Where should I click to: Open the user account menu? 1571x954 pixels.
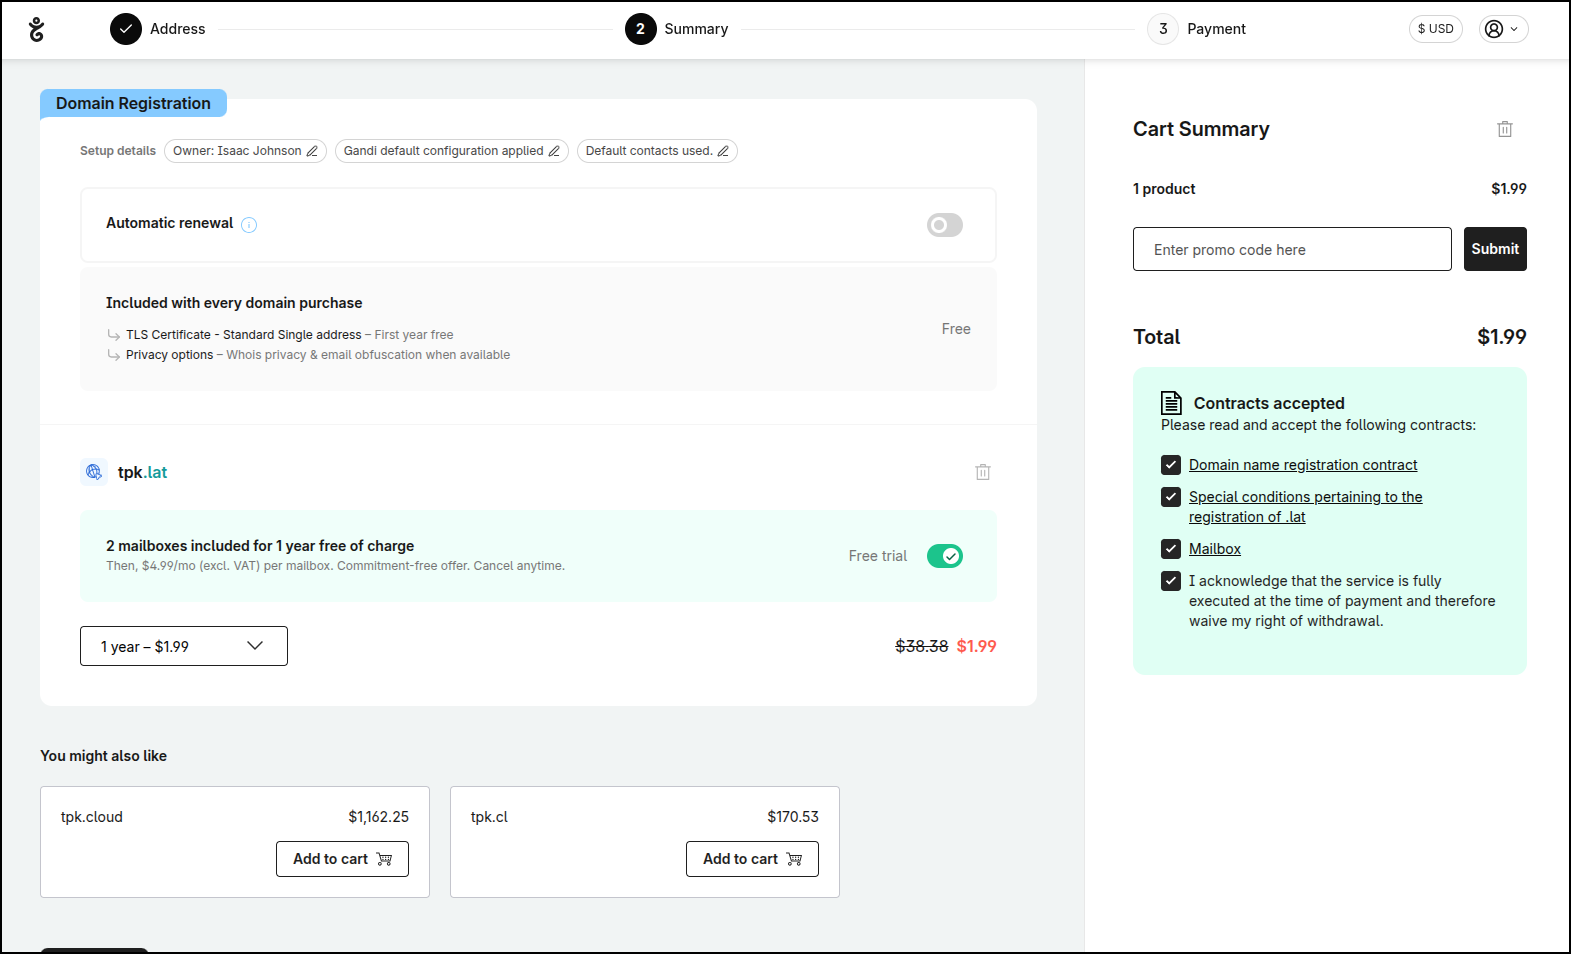(1503, 29)
